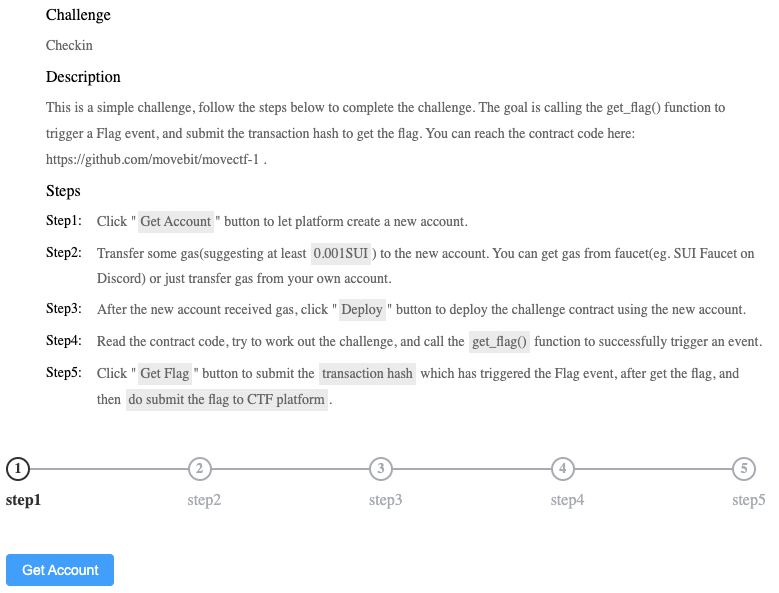The image size is (779, 593).
Task: Click the highlighted "Get Flag" text in Step5
Action: click(165, 374)
